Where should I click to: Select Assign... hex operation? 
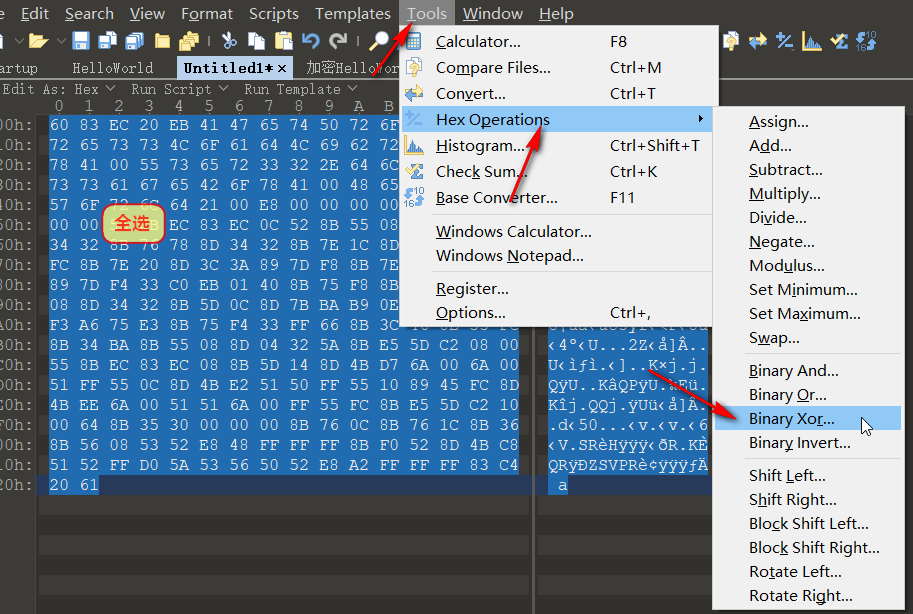pyautogui.click(x=808, y=122)
